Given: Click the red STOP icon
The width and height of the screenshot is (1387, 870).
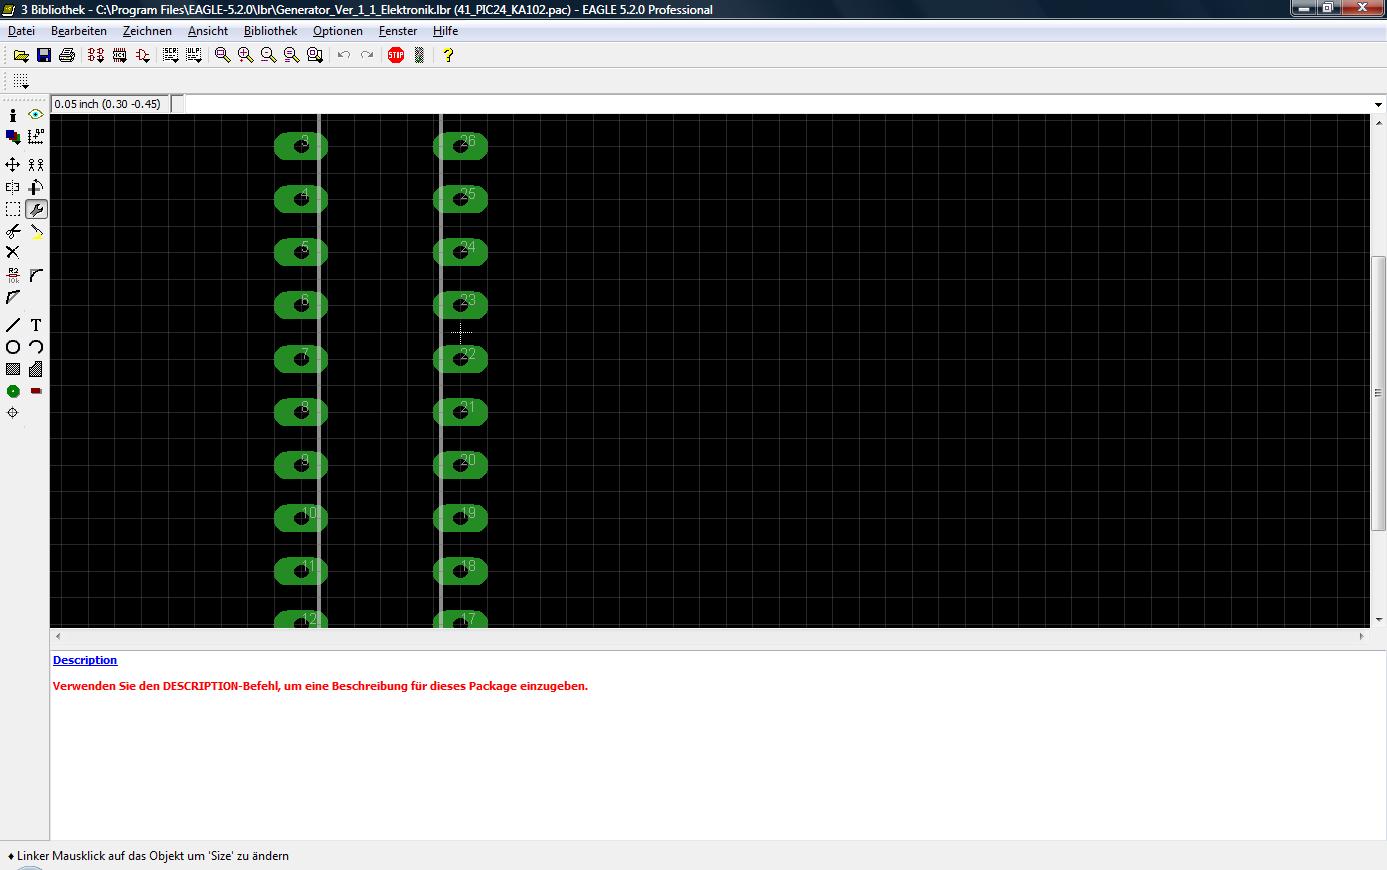Looking at the screenshot, I should pyautogui.click(x=396, y=55).
